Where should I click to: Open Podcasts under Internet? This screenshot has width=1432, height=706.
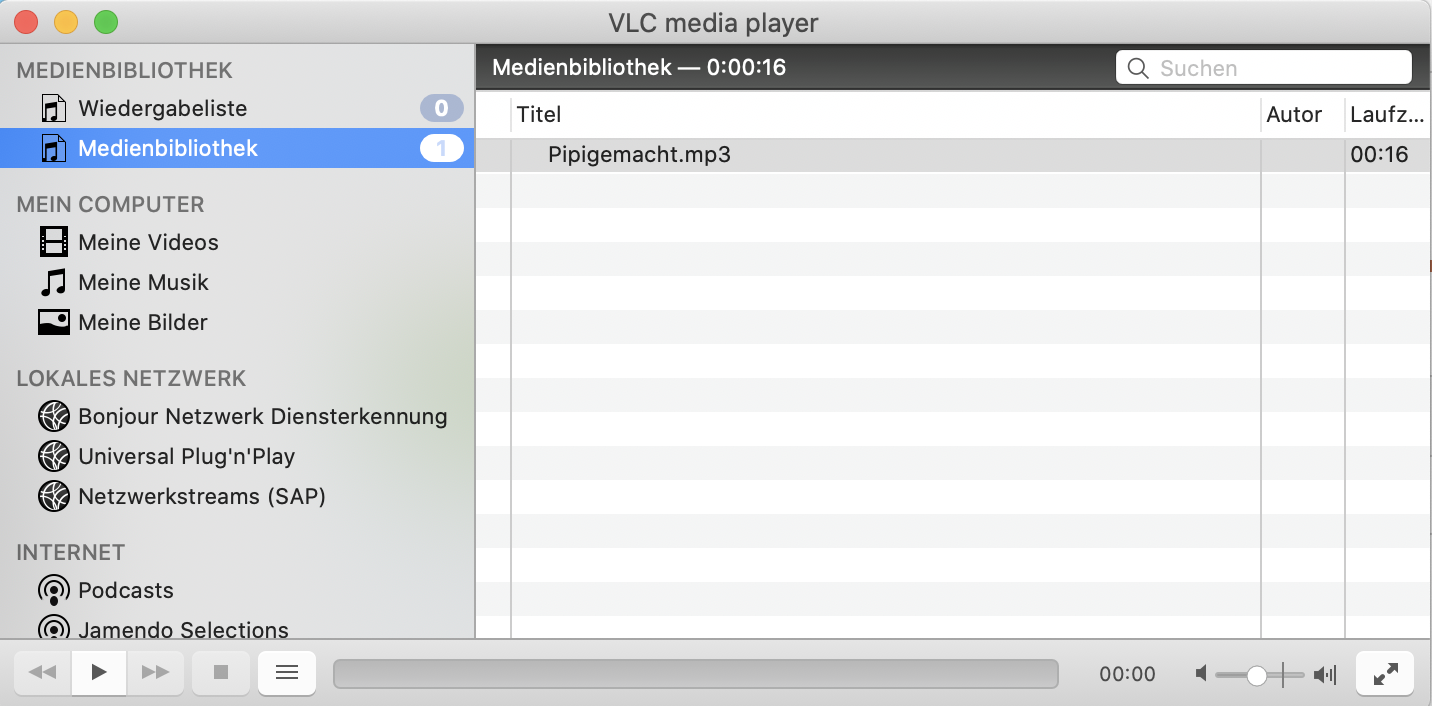[237, 590]
